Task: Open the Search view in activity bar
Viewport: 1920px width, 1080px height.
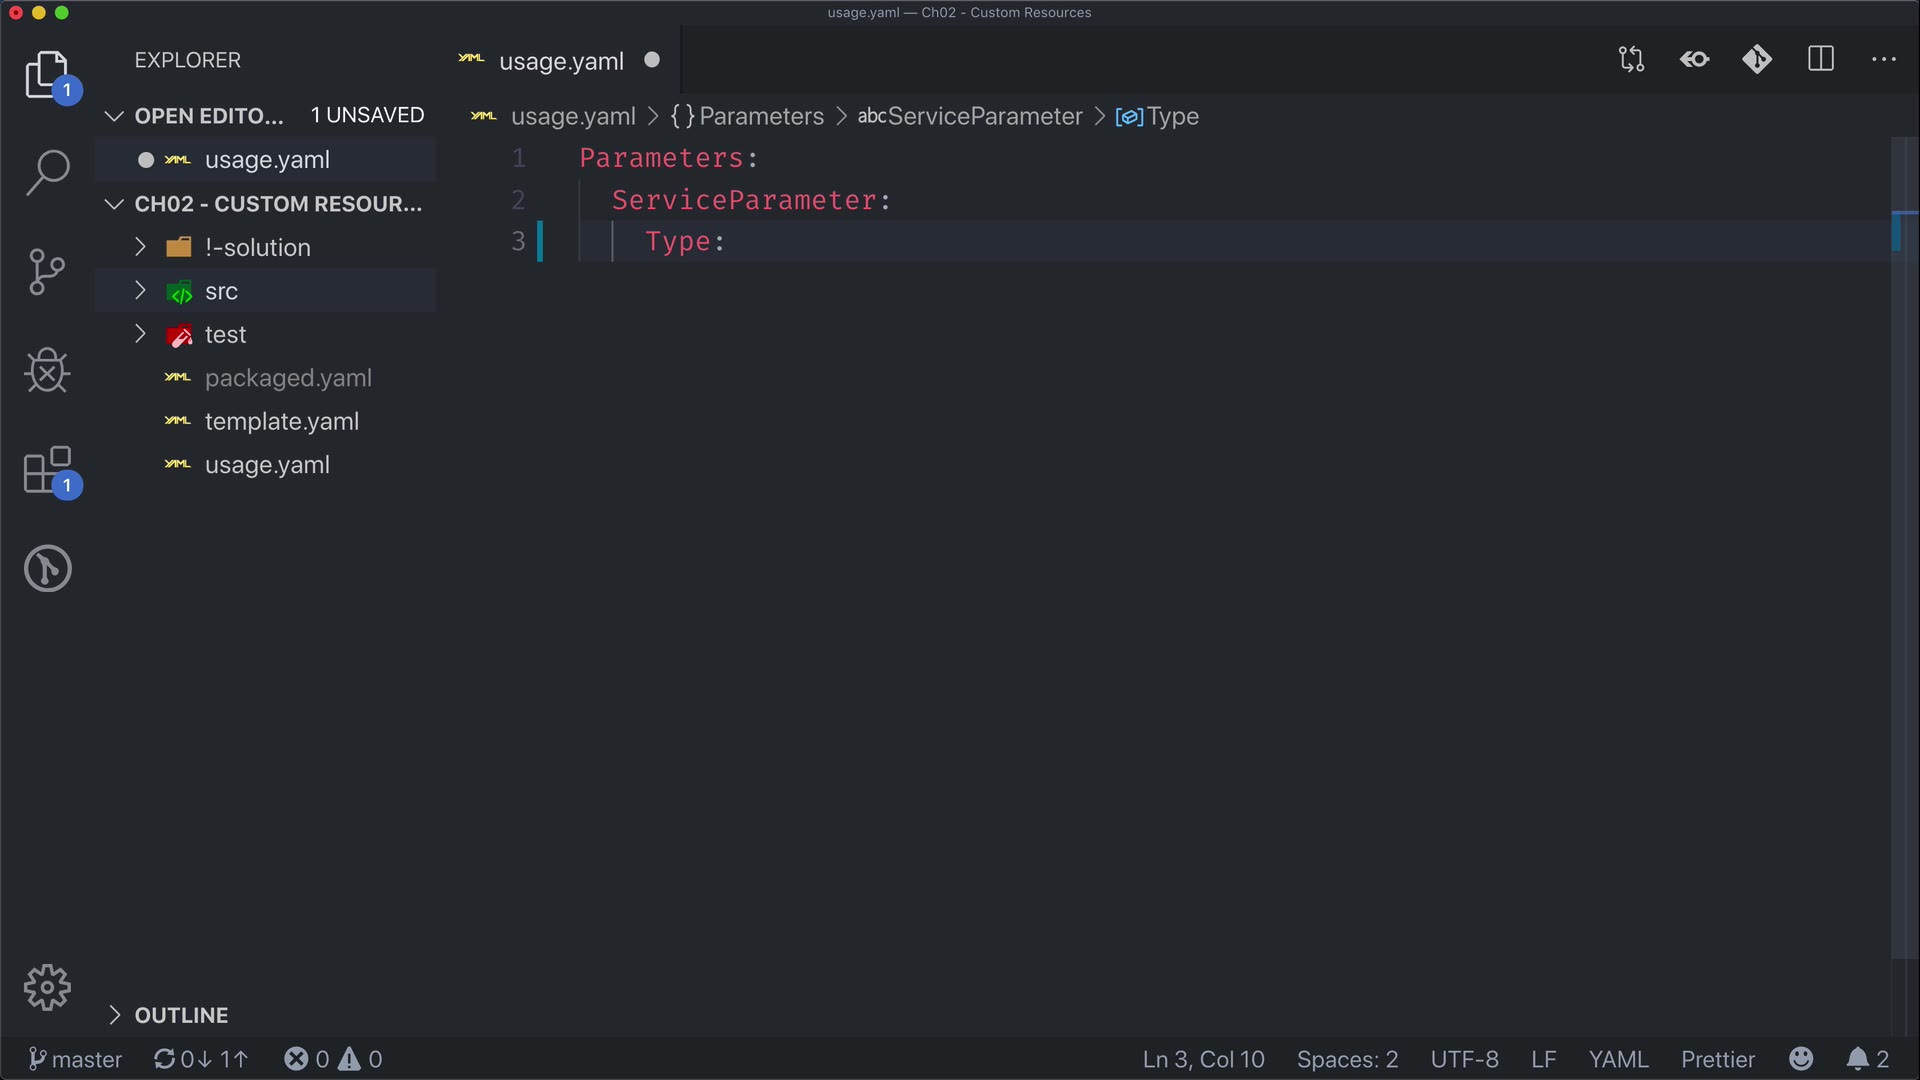Action: (47, 172)
